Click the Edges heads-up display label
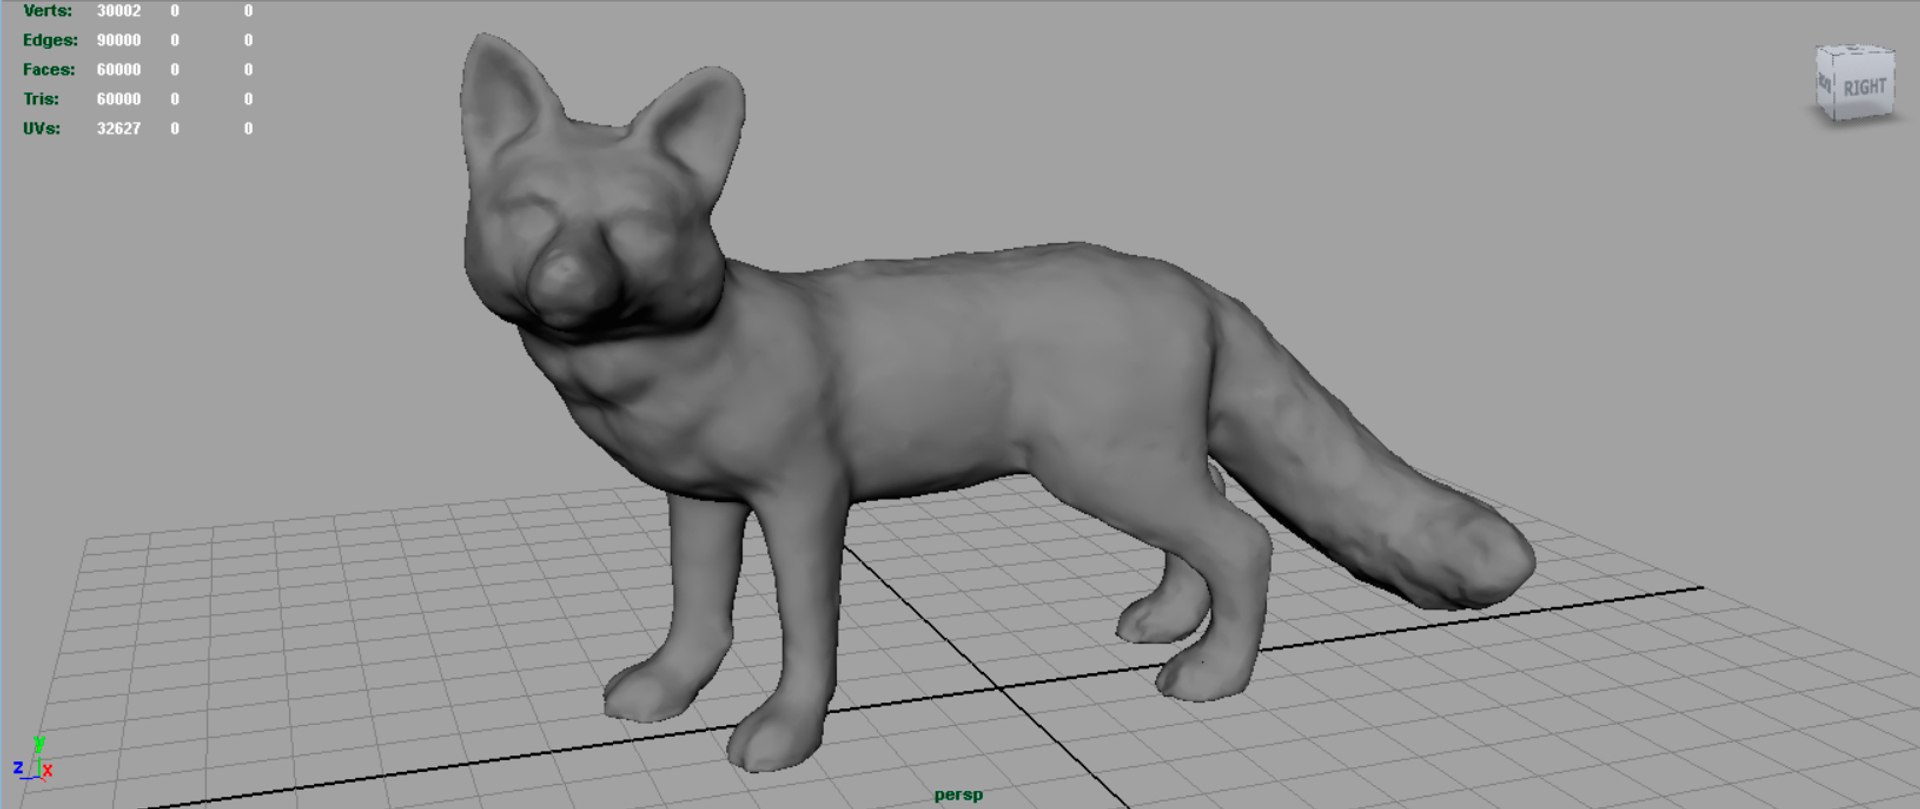The image size is (1920, 809). pos(50,40)
